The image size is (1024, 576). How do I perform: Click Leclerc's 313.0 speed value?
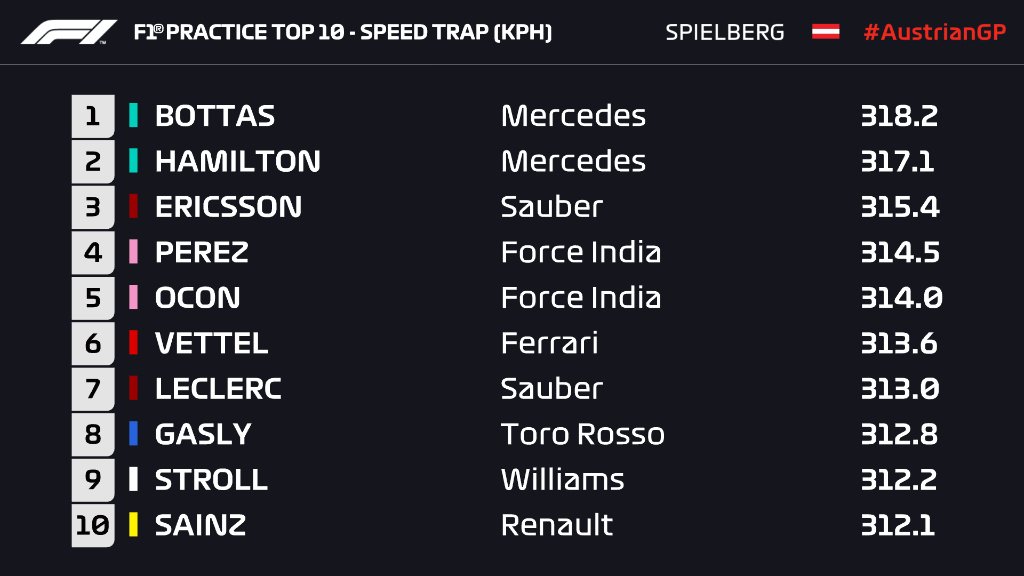tap(900, 389)
